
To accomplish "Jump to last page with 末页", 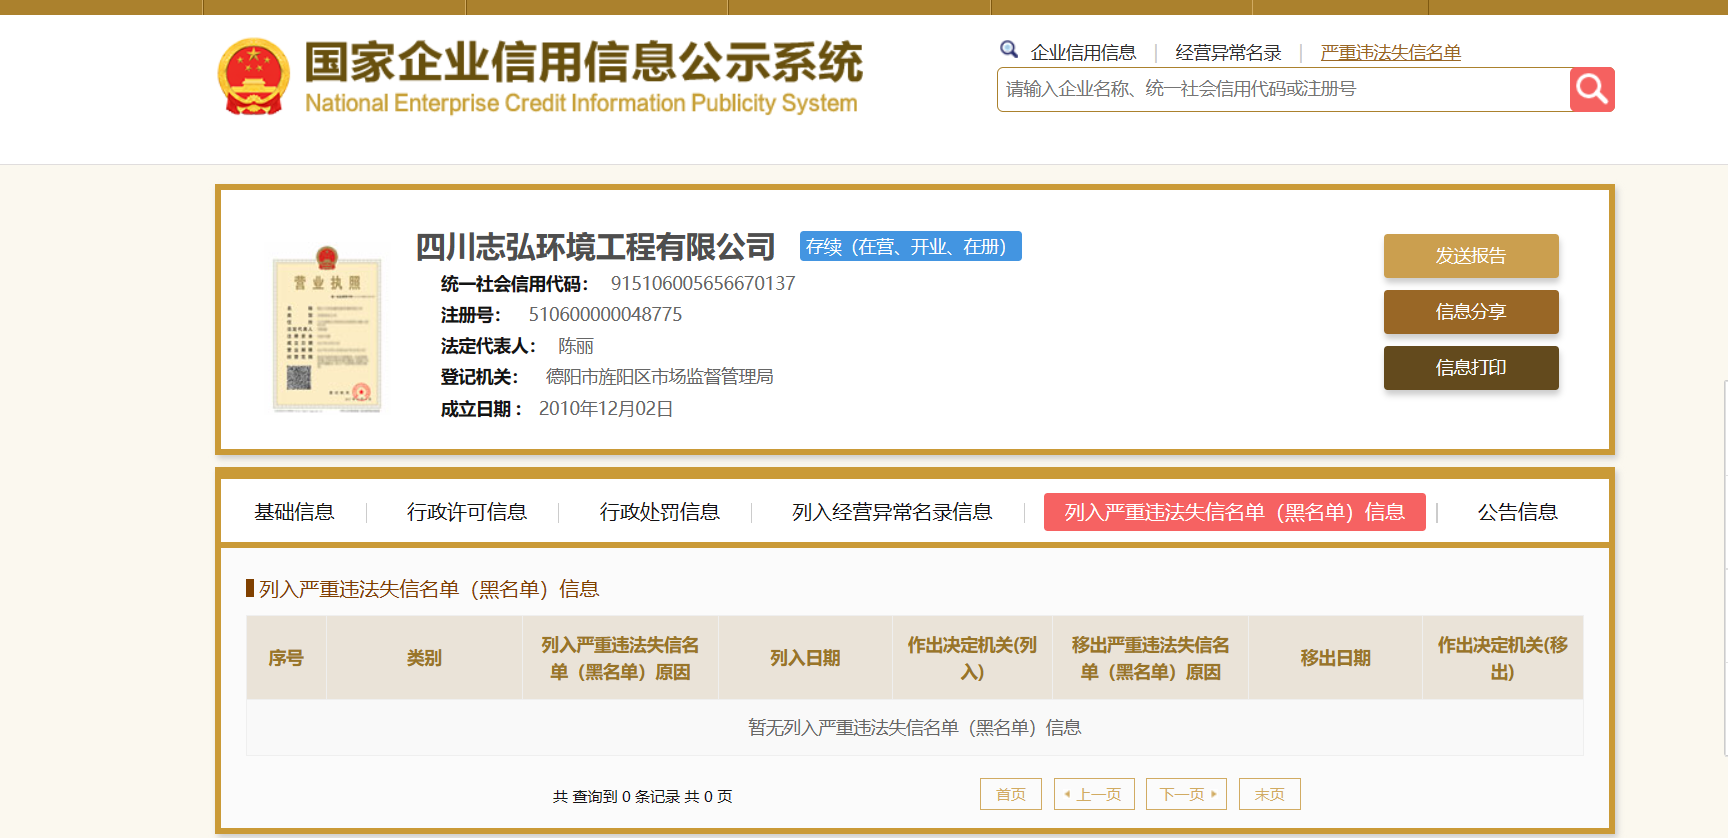I will [1270, 794].
